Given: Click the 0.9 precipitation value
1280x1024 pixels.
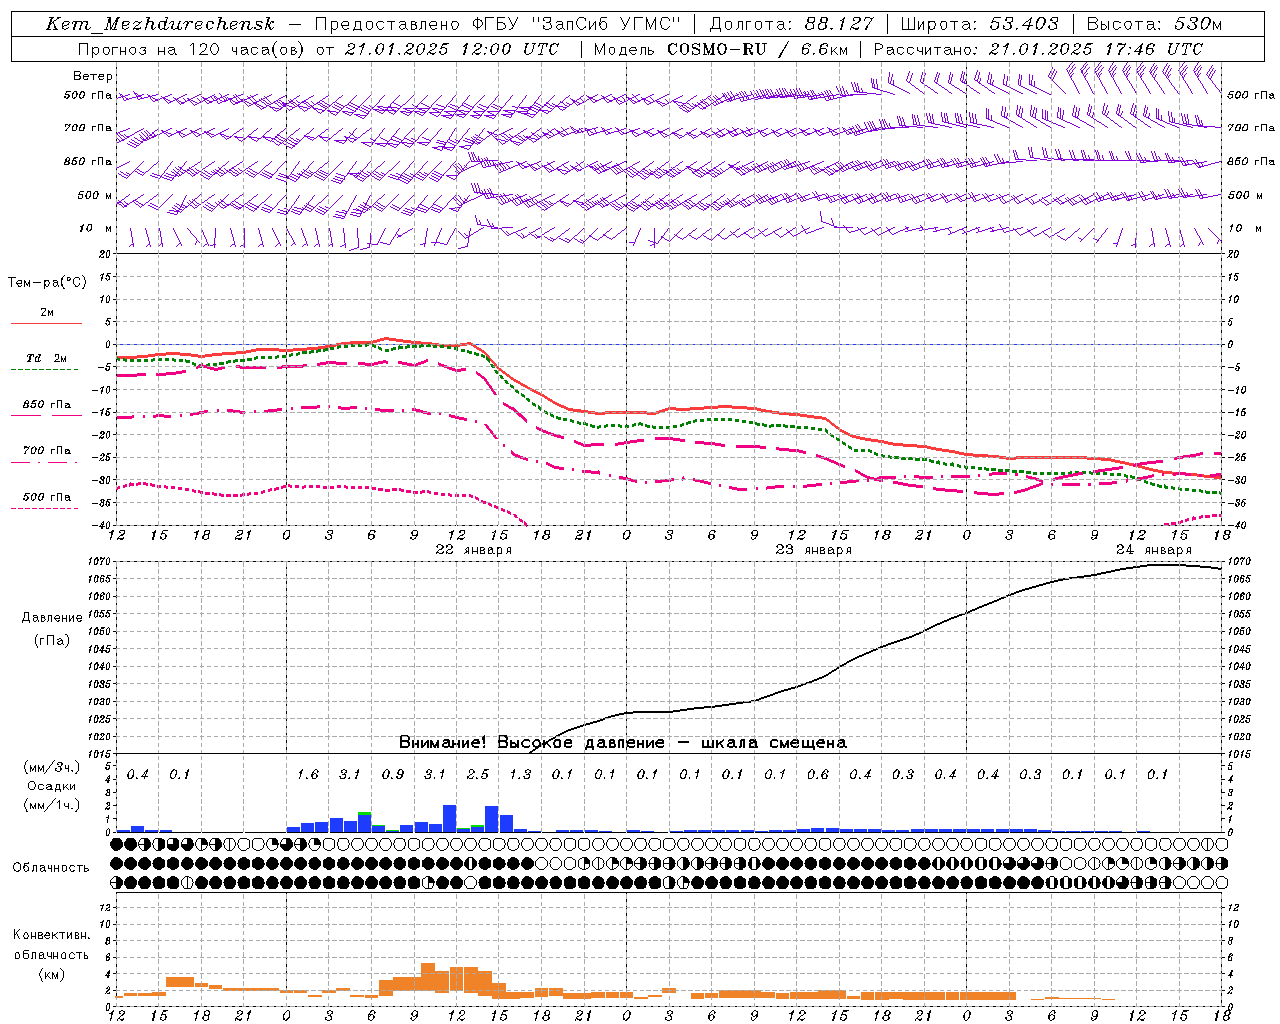Looking at the screenshot, I should pos(393,774).
